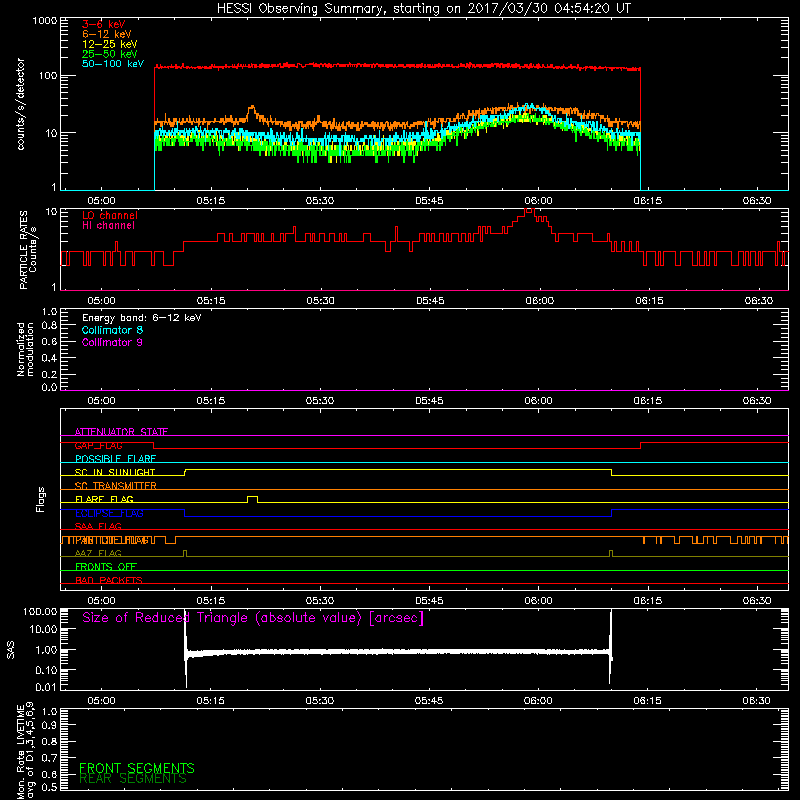Click the raised FLARE_FLAG pulse marker

252,497
